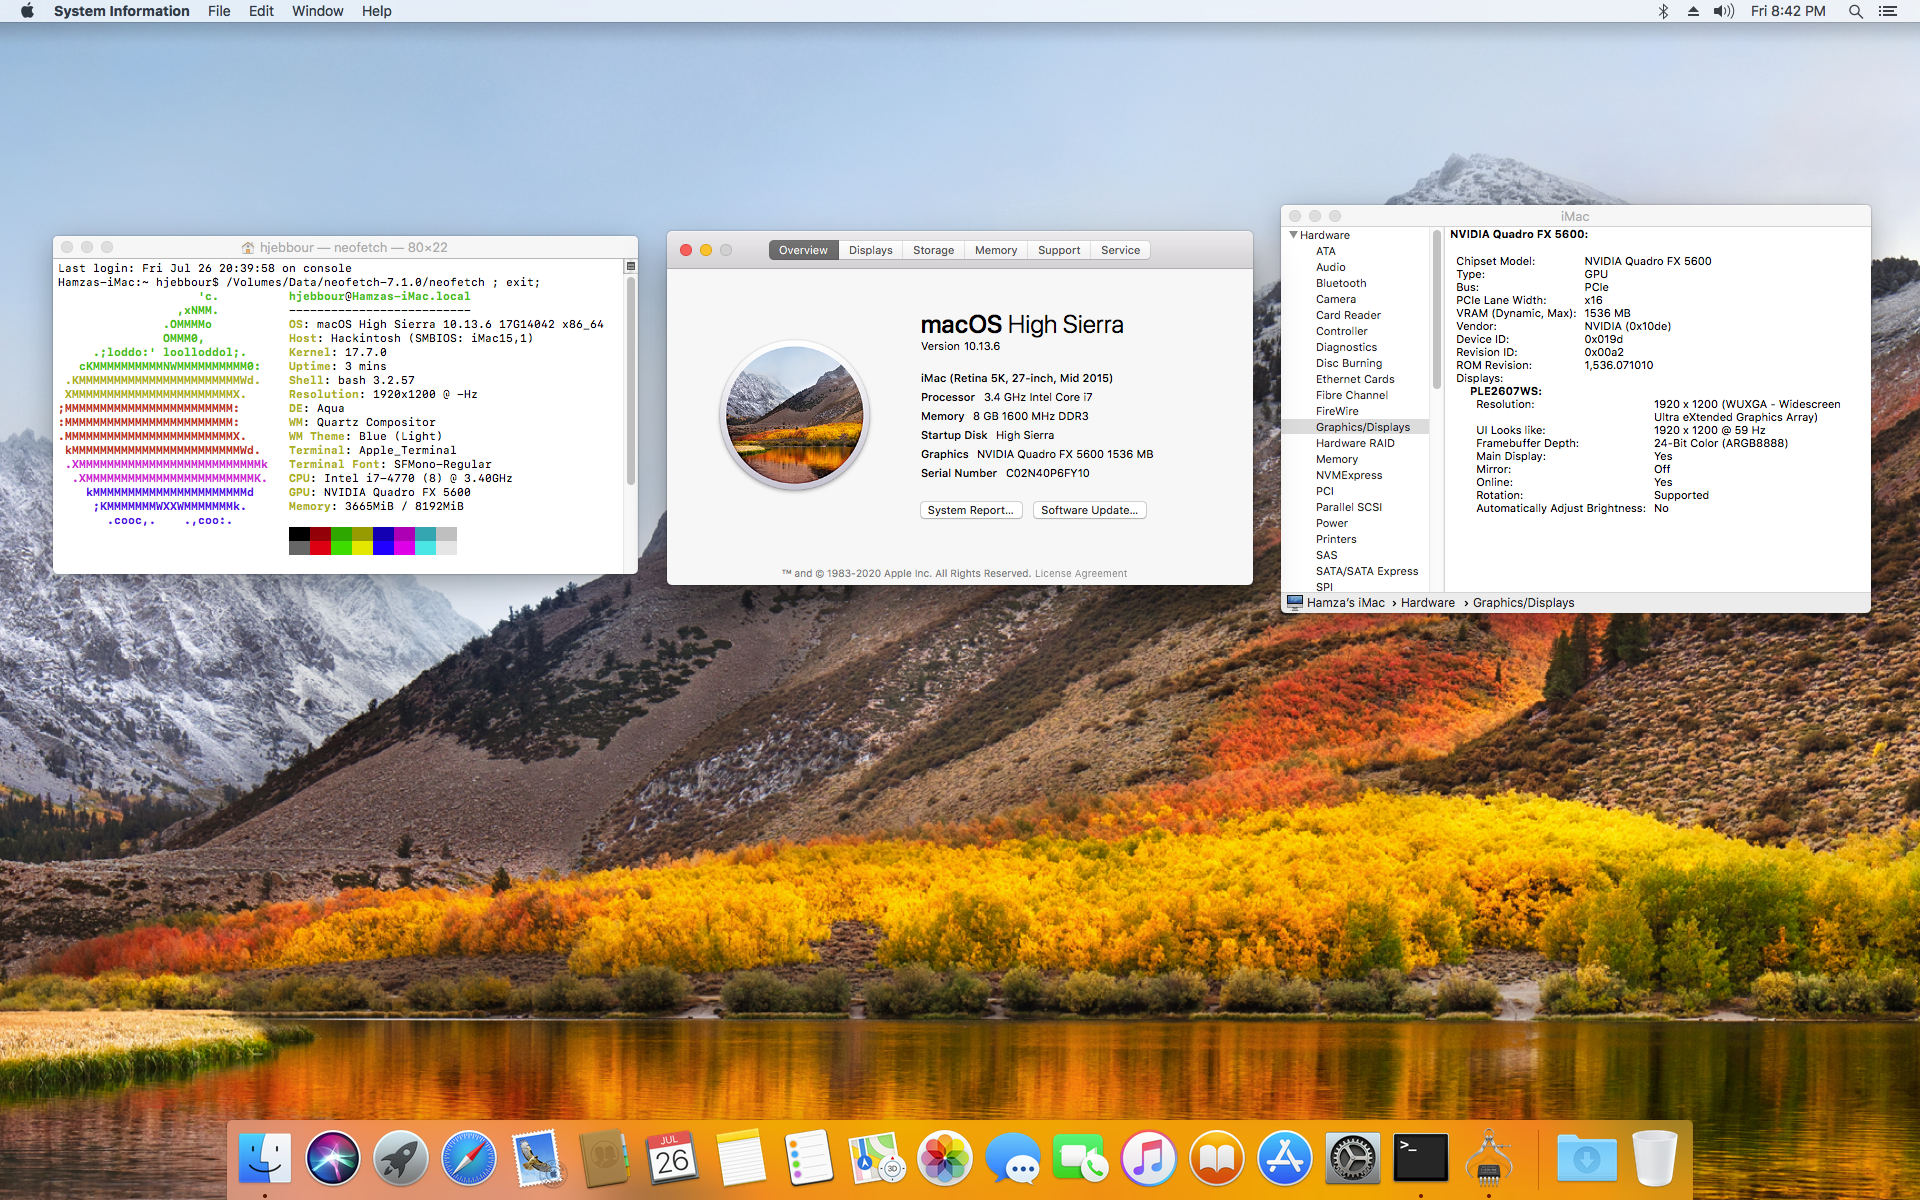The height and width of the screenshot is (1200, 1920).
Task: Open Safari compass icon in dock
Action: (x=469, y=1158)
